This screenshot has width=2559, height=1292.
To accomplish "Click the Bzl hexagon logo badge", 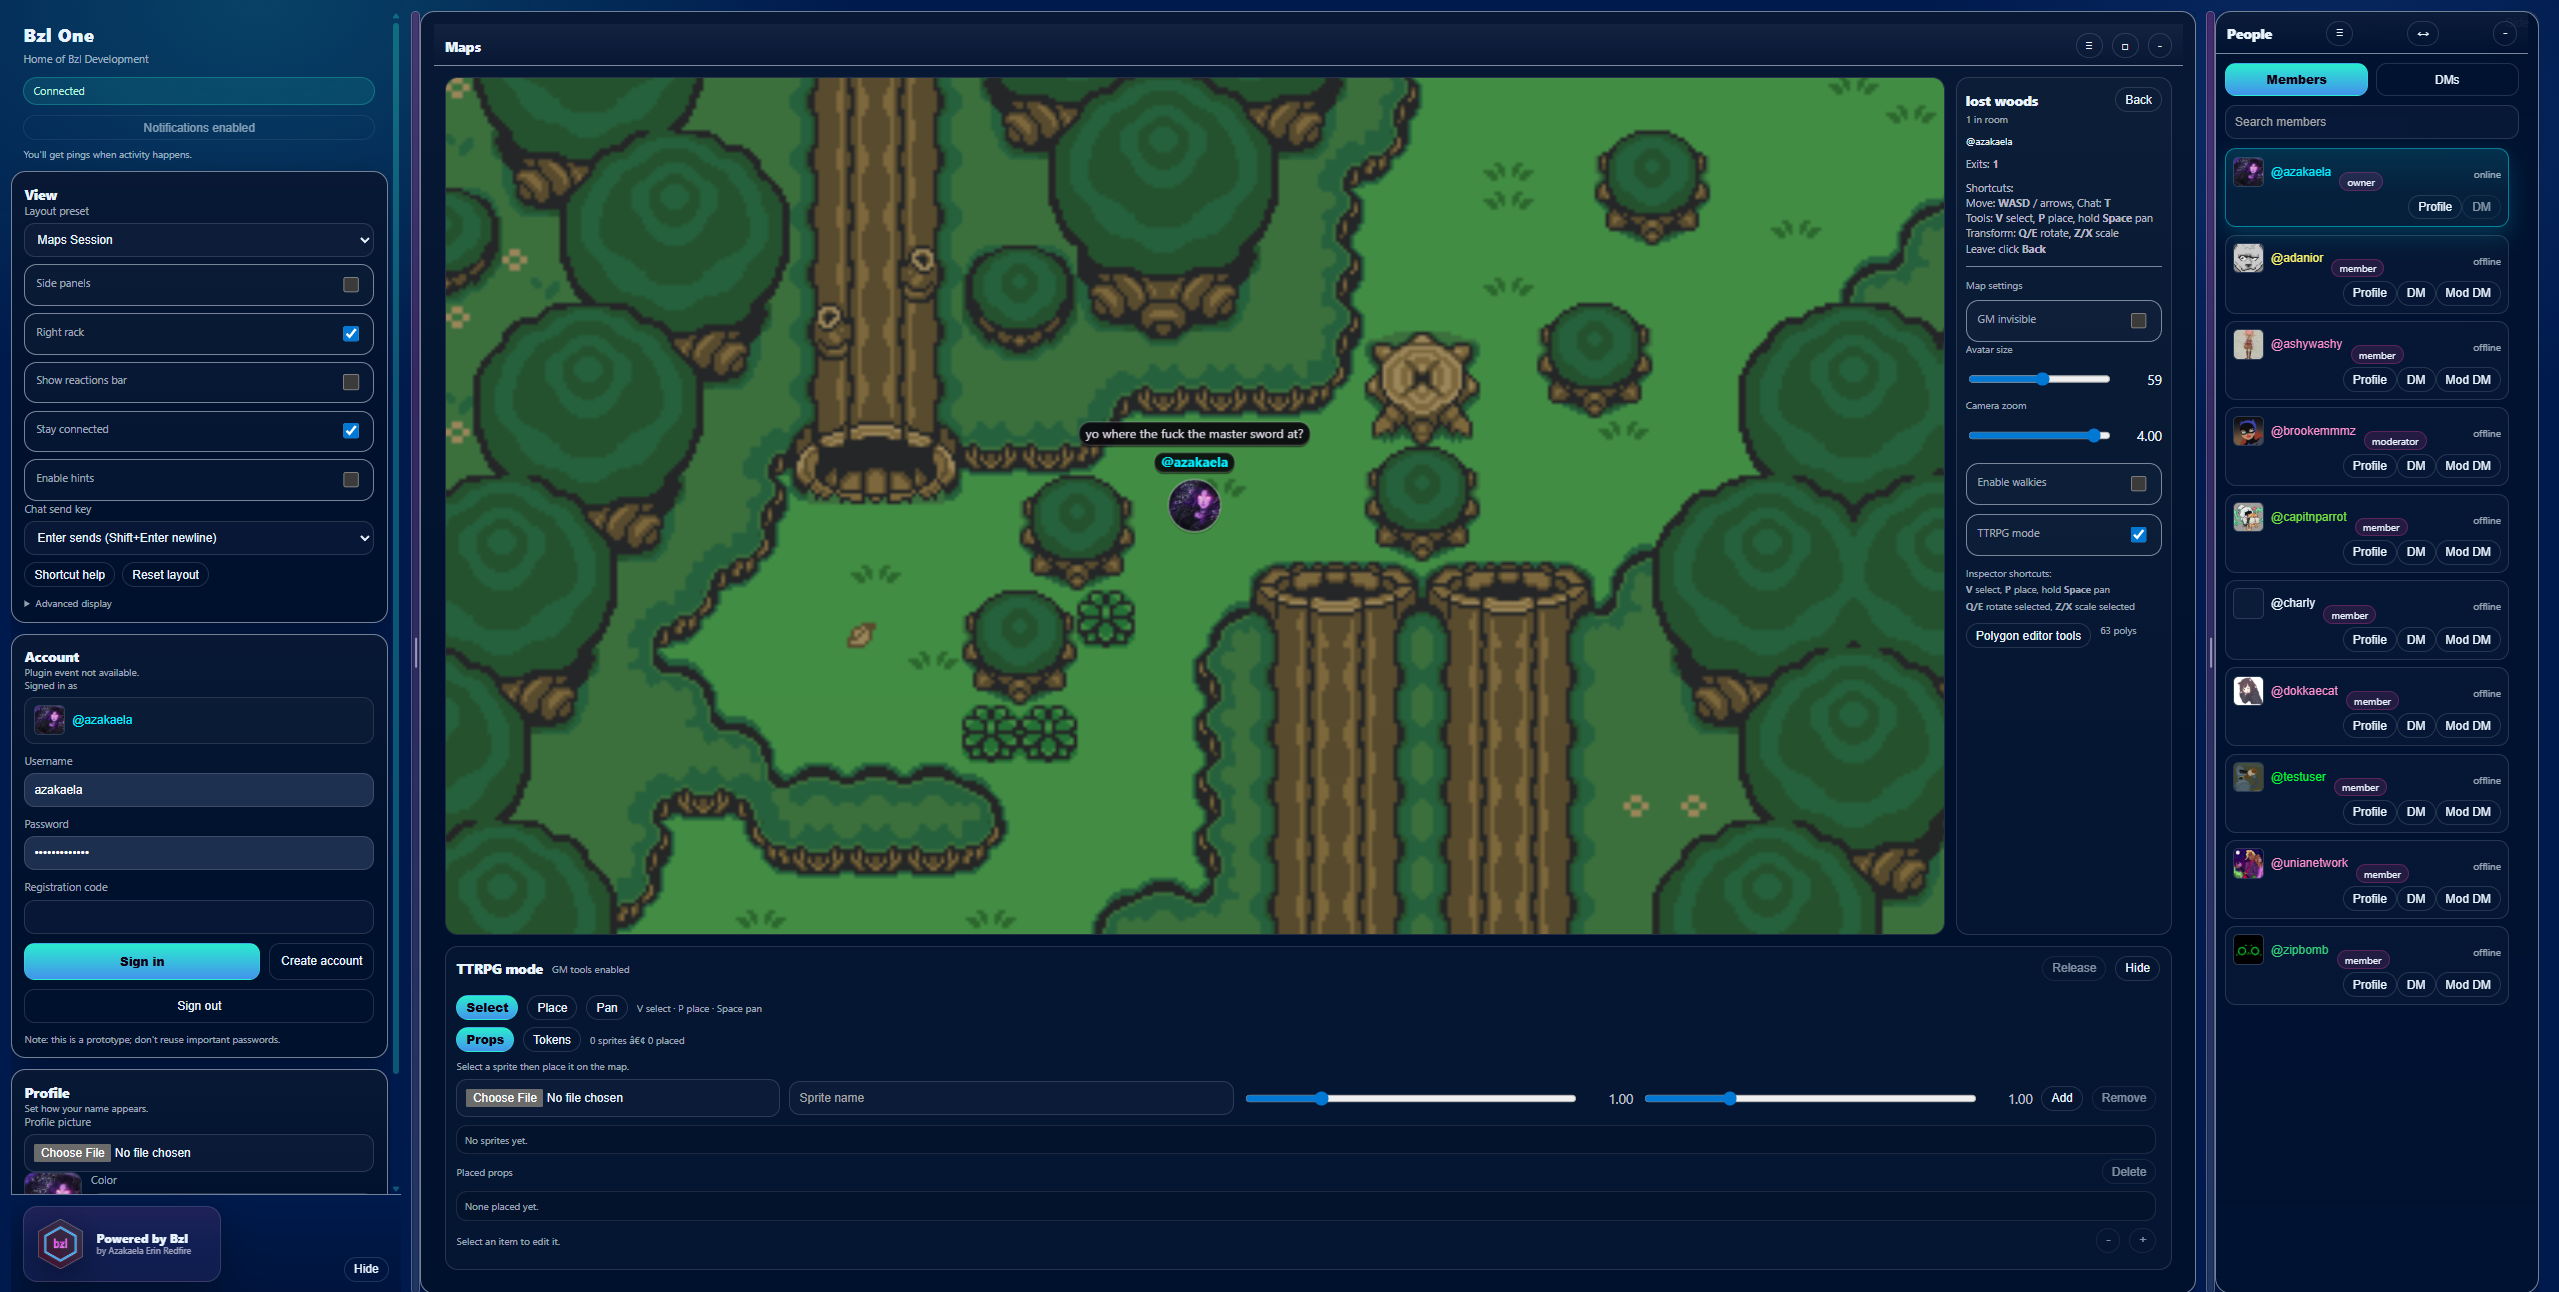I will pos(60,1244).
